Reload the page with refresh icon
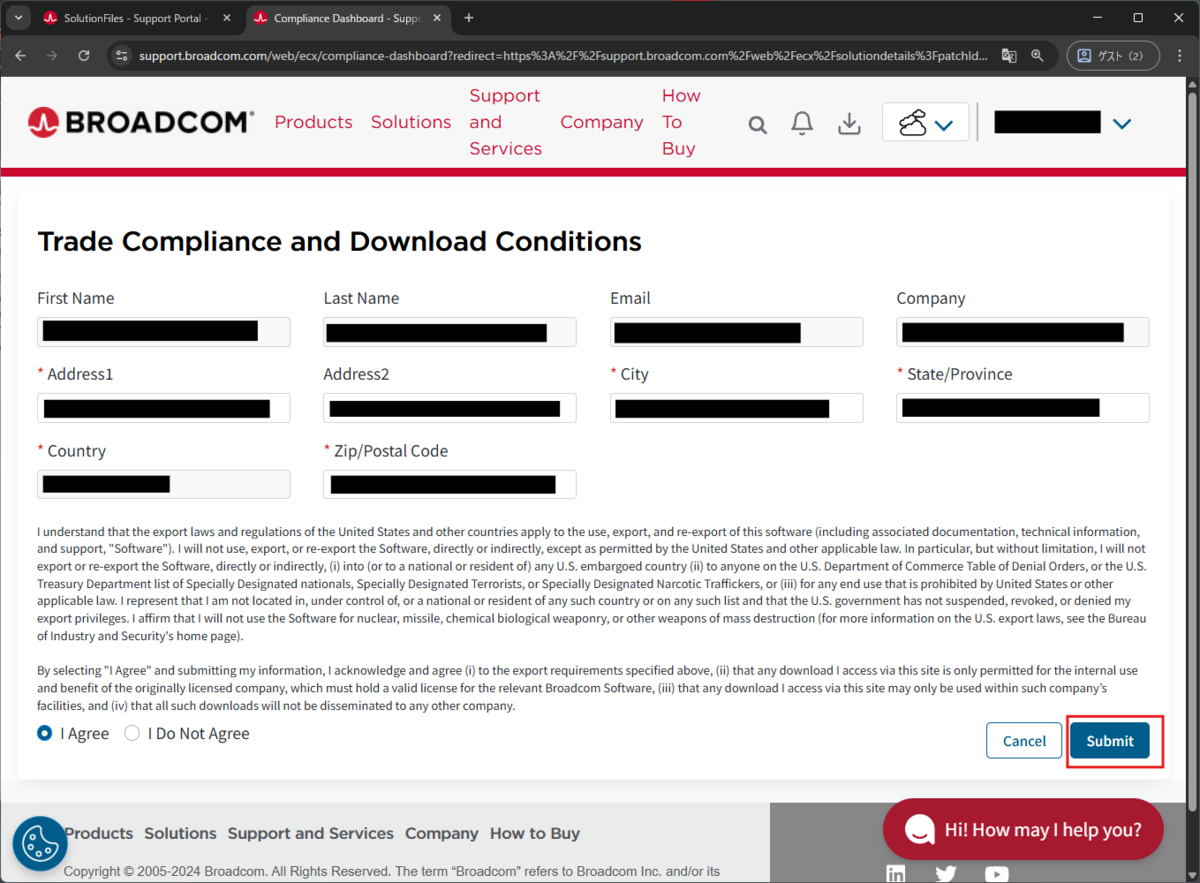Image resolution: width=1200 pixels, height=883 pixels. [x=84, y=56]
